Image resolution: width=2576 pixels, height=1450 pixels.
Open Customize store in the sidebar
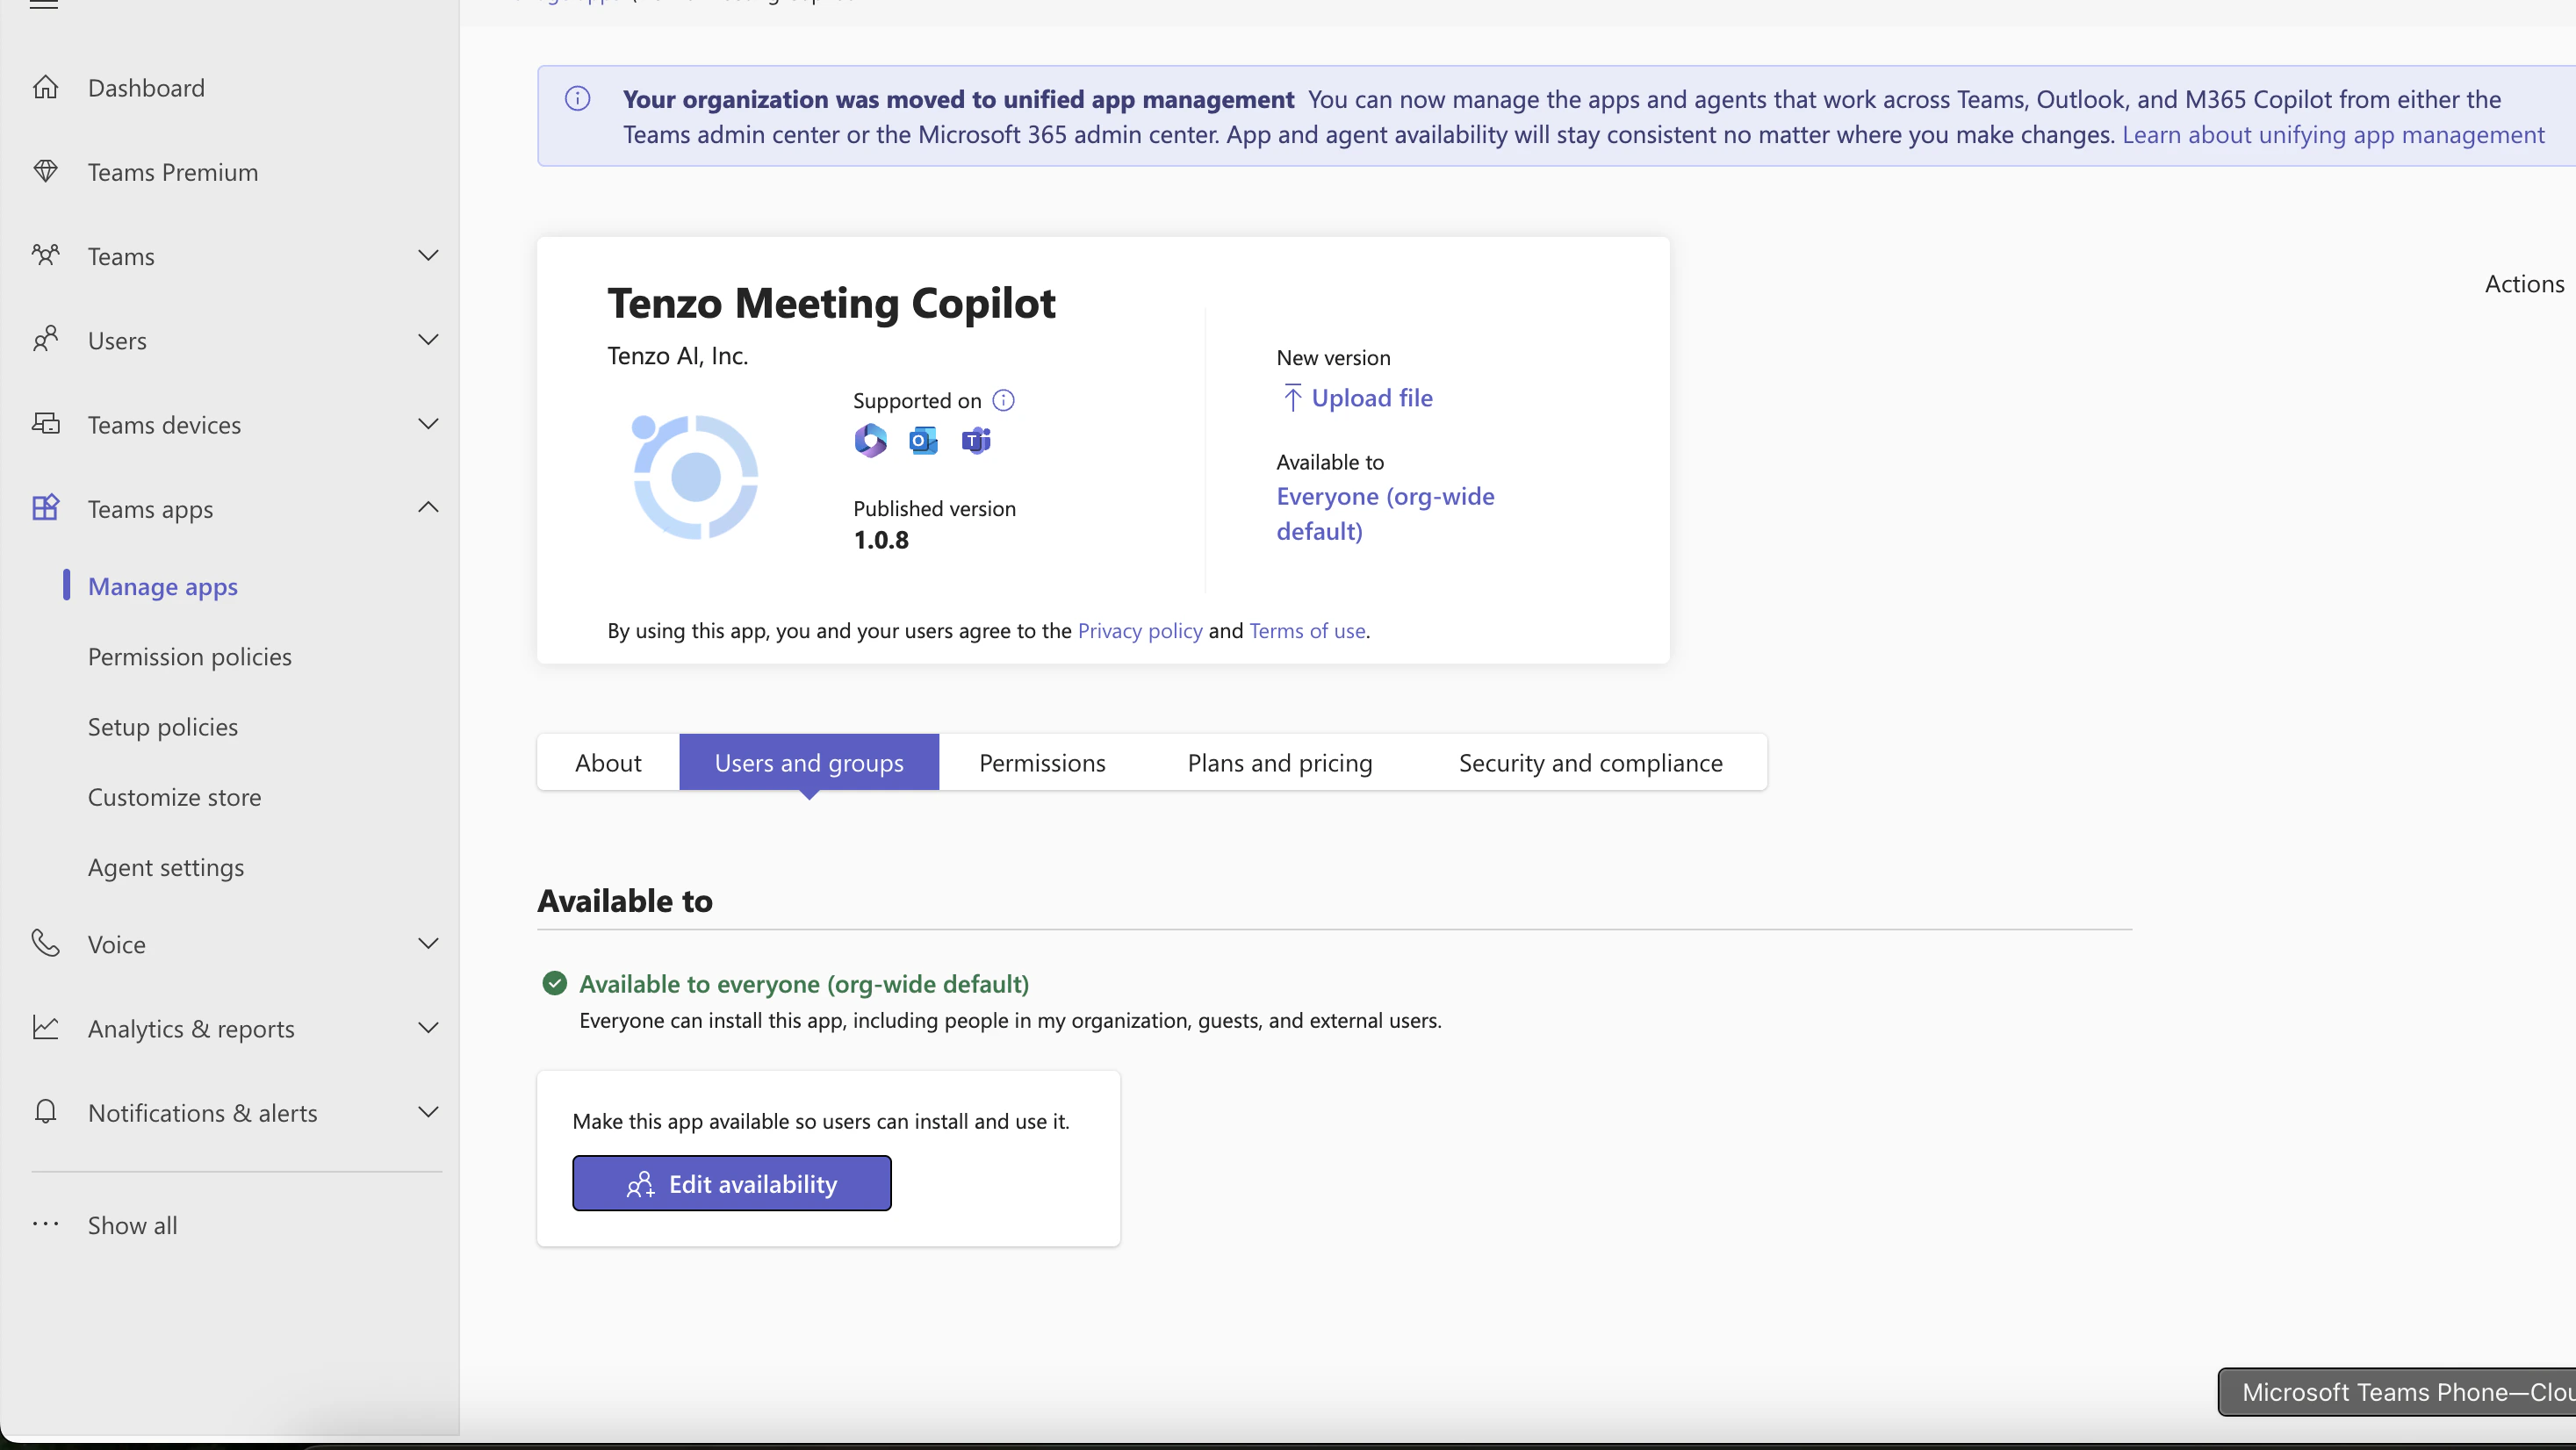coord(174,797)
